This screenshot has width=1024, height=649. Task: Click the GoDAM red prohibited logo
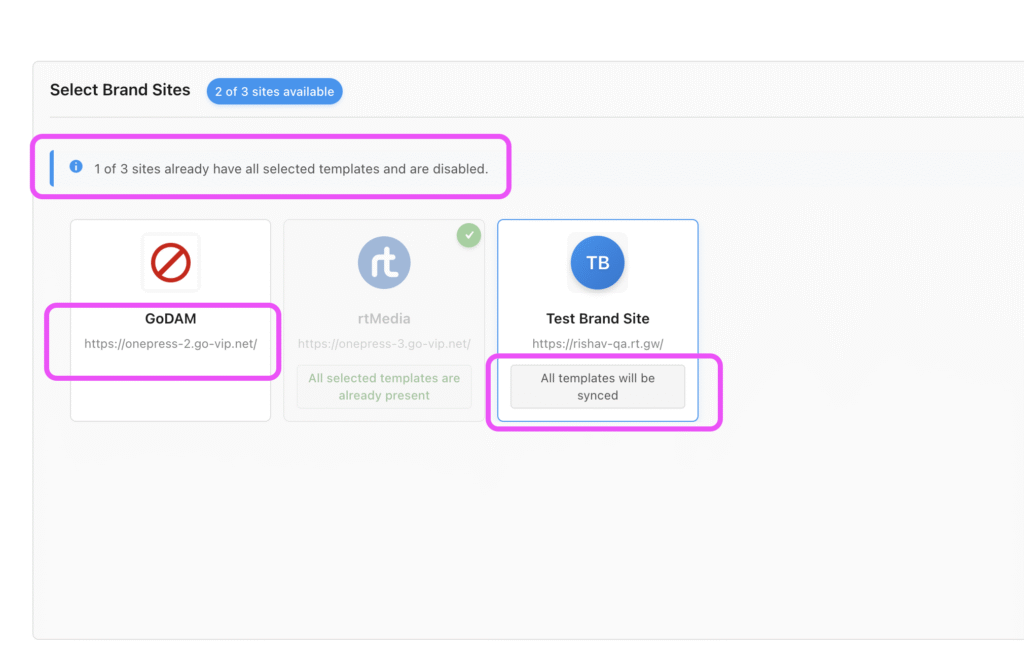tap(170, 263)
